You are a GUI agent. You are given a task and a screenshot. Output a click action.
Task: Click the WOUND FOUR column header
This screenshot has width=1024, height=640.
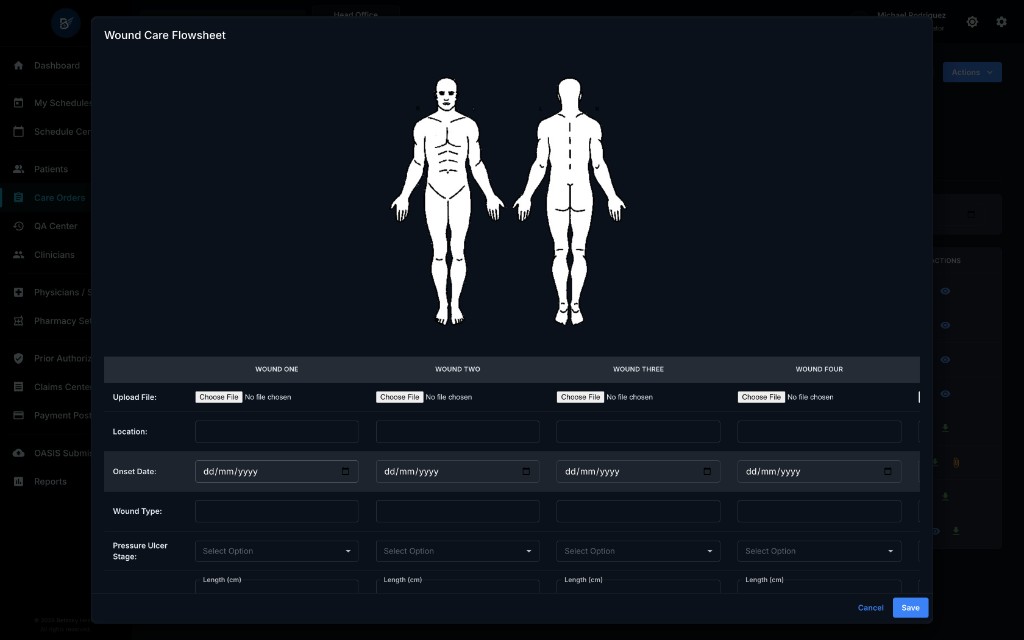[819, 369]
